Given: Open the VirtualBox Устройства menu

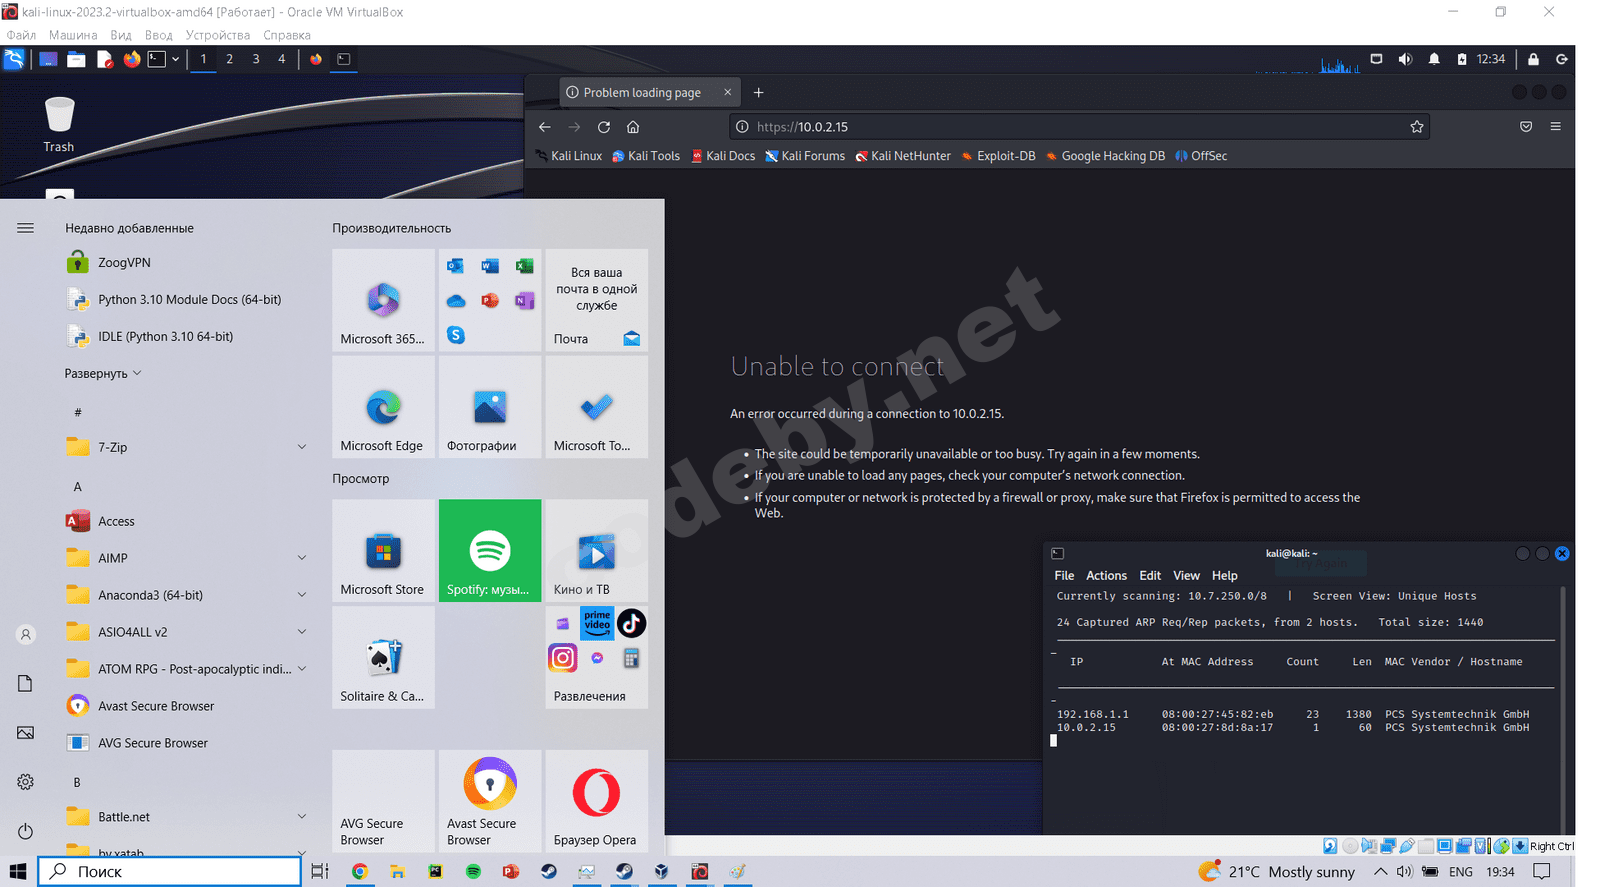Looking at the screenshot, I should tap(218, 35).
